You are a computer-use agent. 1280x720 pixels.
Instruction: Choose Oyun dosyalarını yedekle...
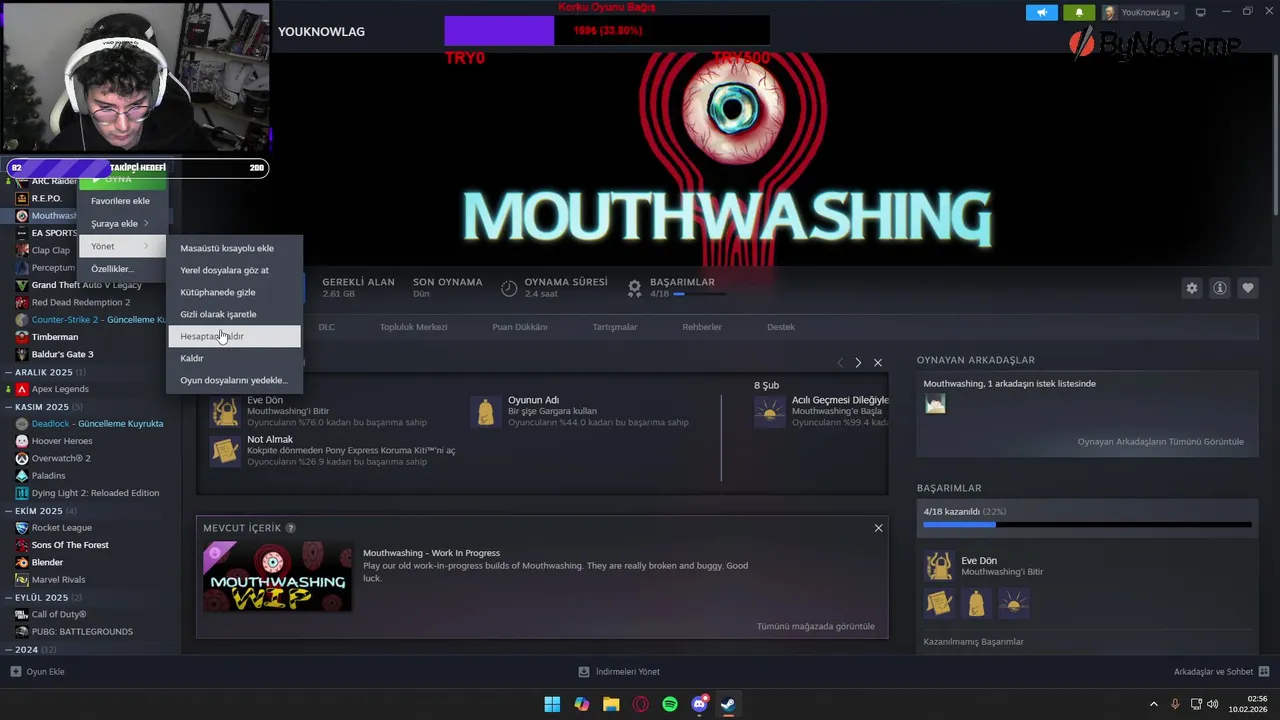pyautogui.click(x=234, y=380)
